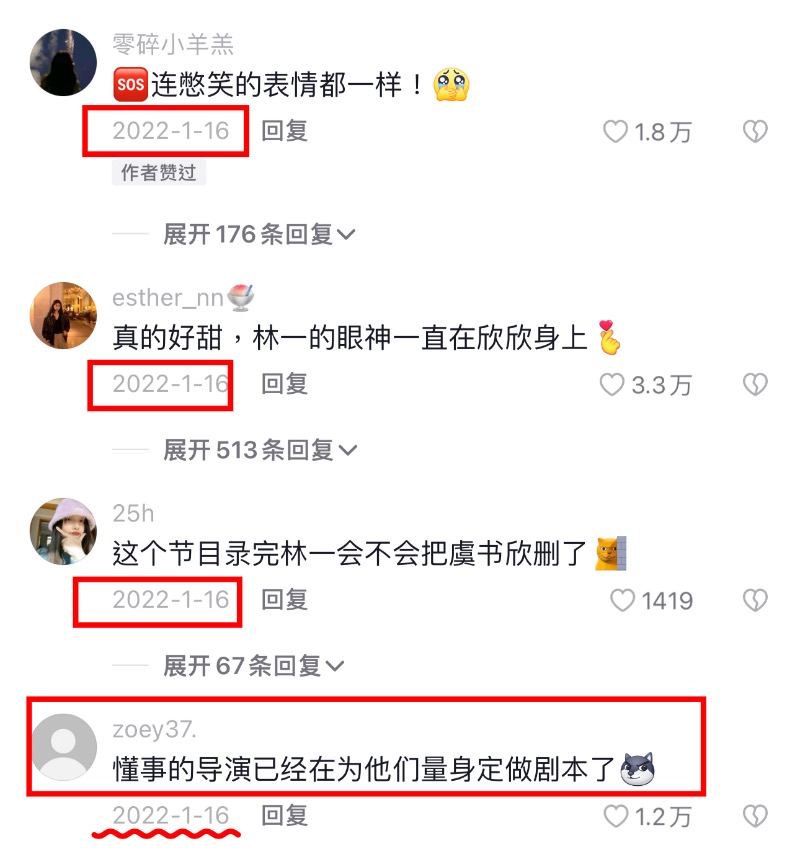Reply to zoey37's comment

(284, 816)
